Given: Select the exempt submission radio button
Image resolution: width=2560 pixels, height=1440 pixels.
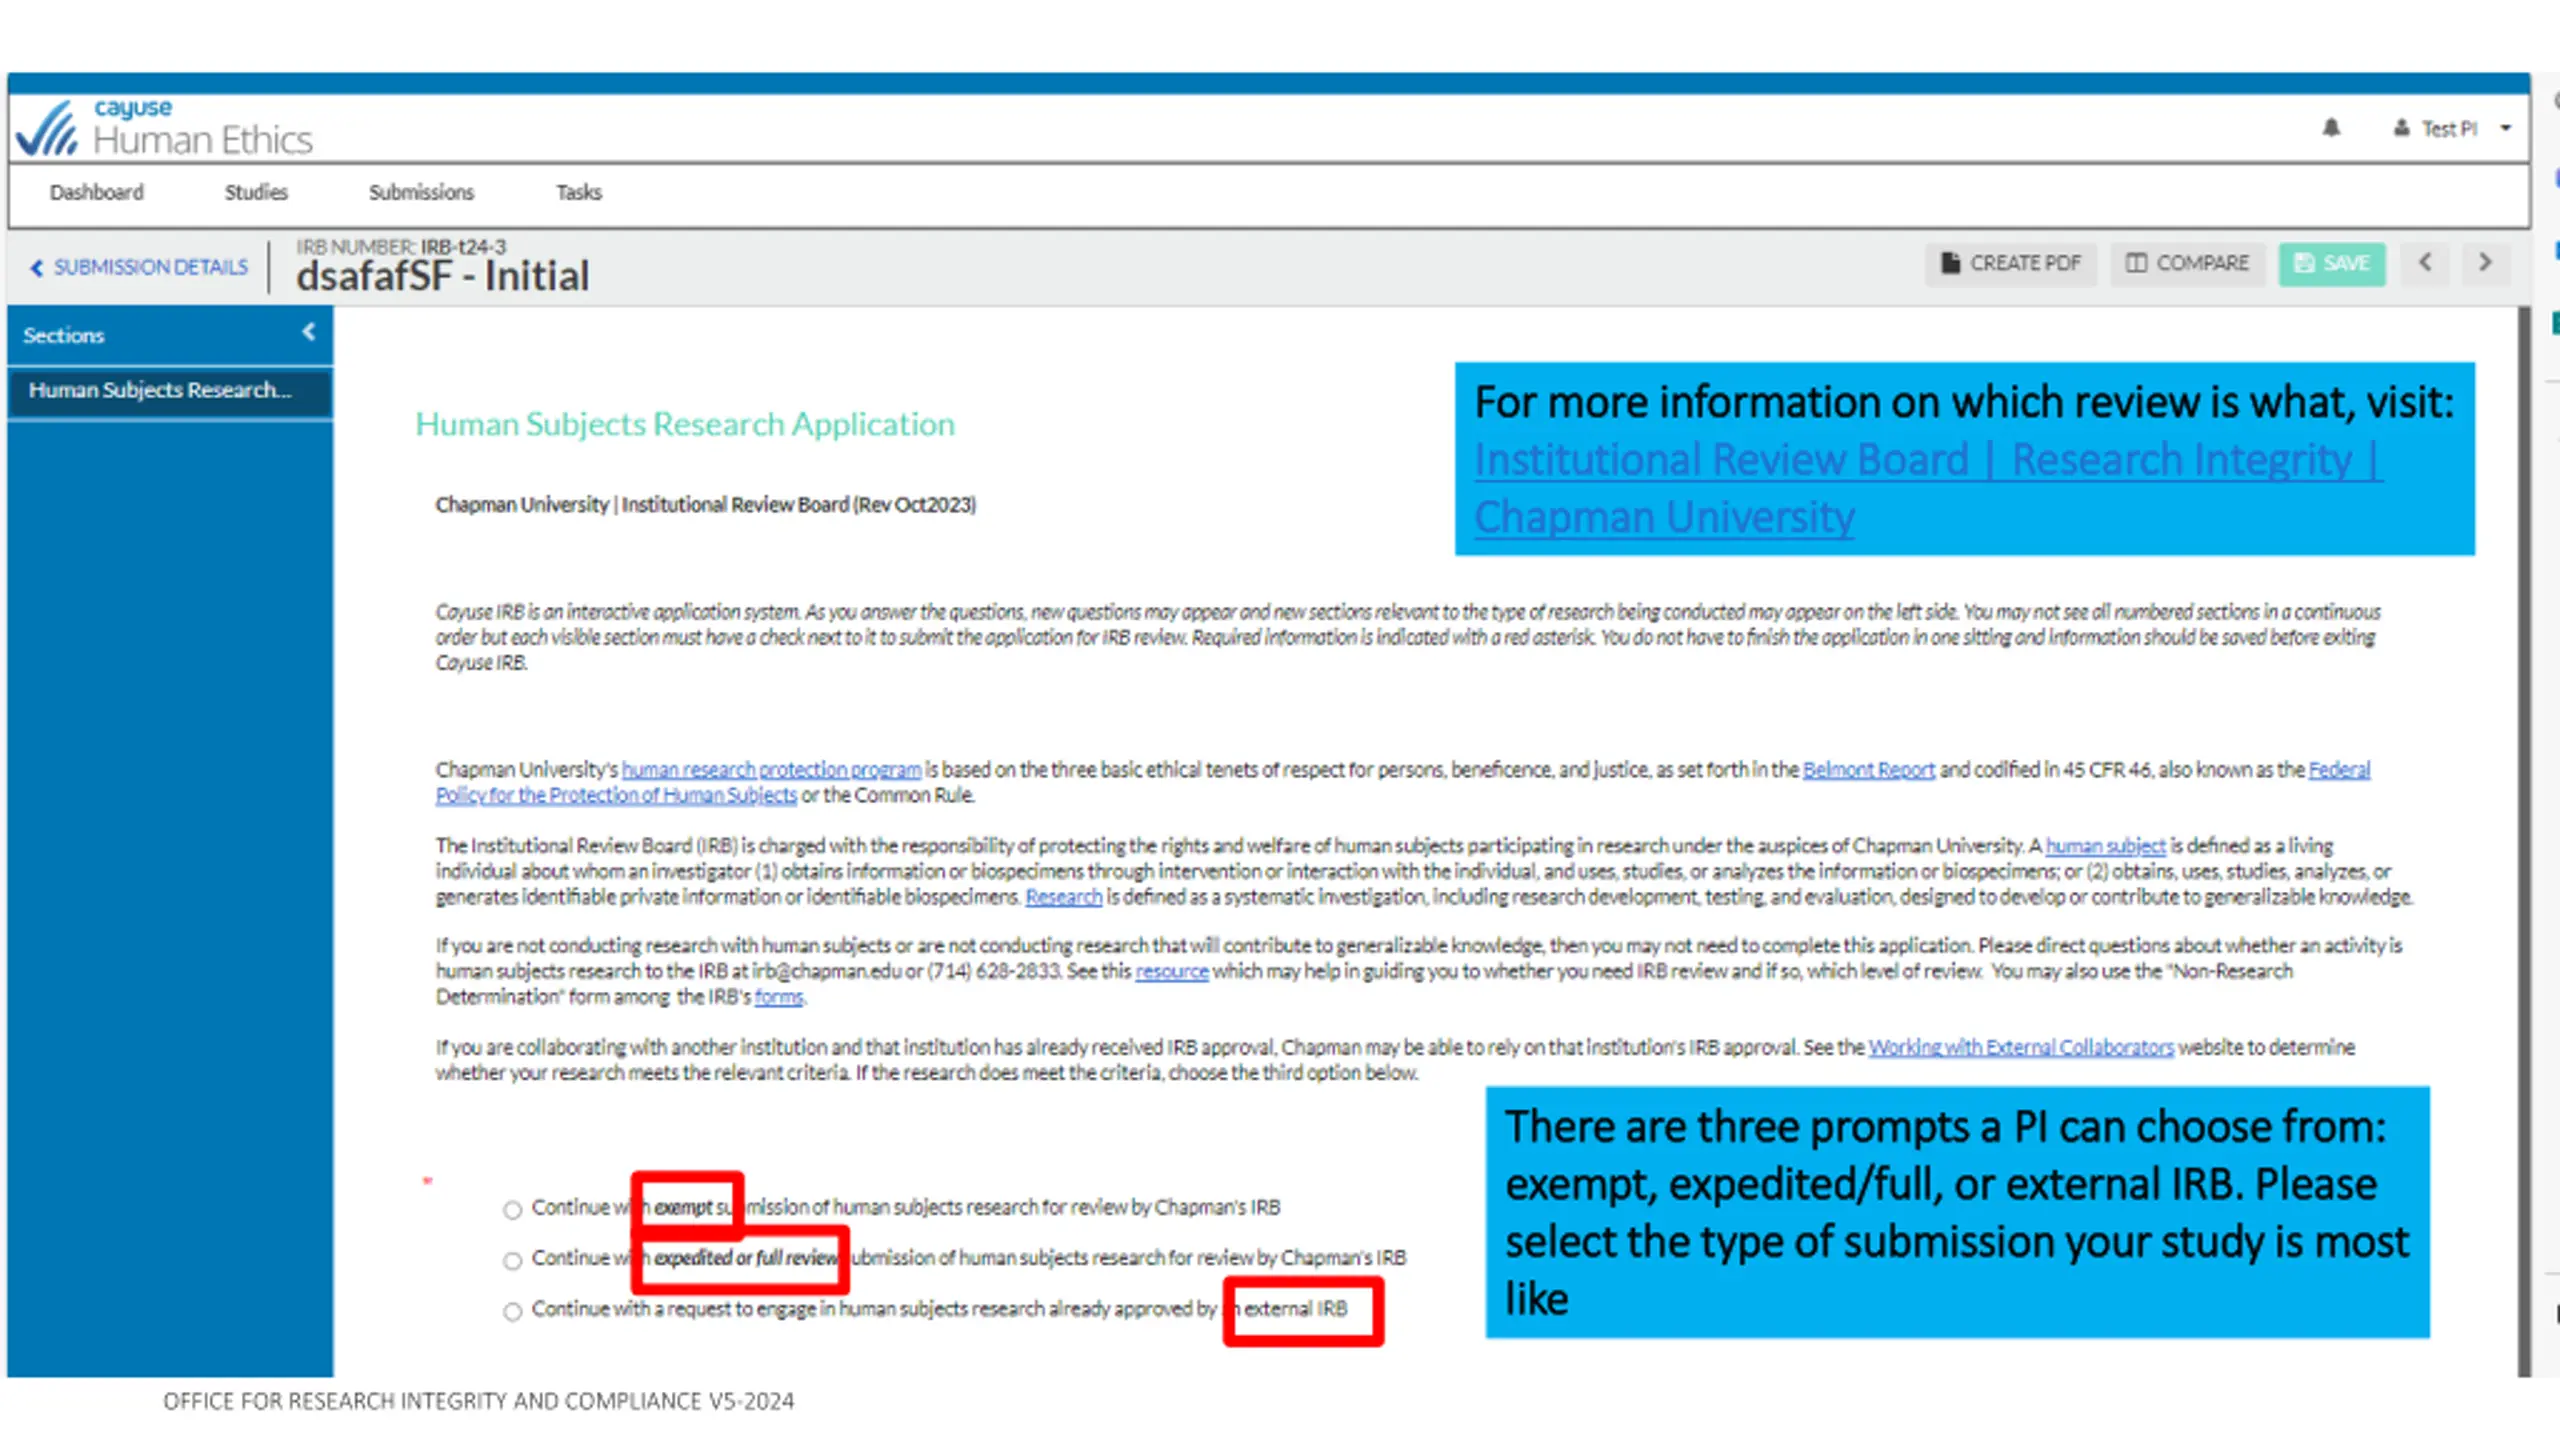Looking at the screenshot, I should coord(513,1210).
